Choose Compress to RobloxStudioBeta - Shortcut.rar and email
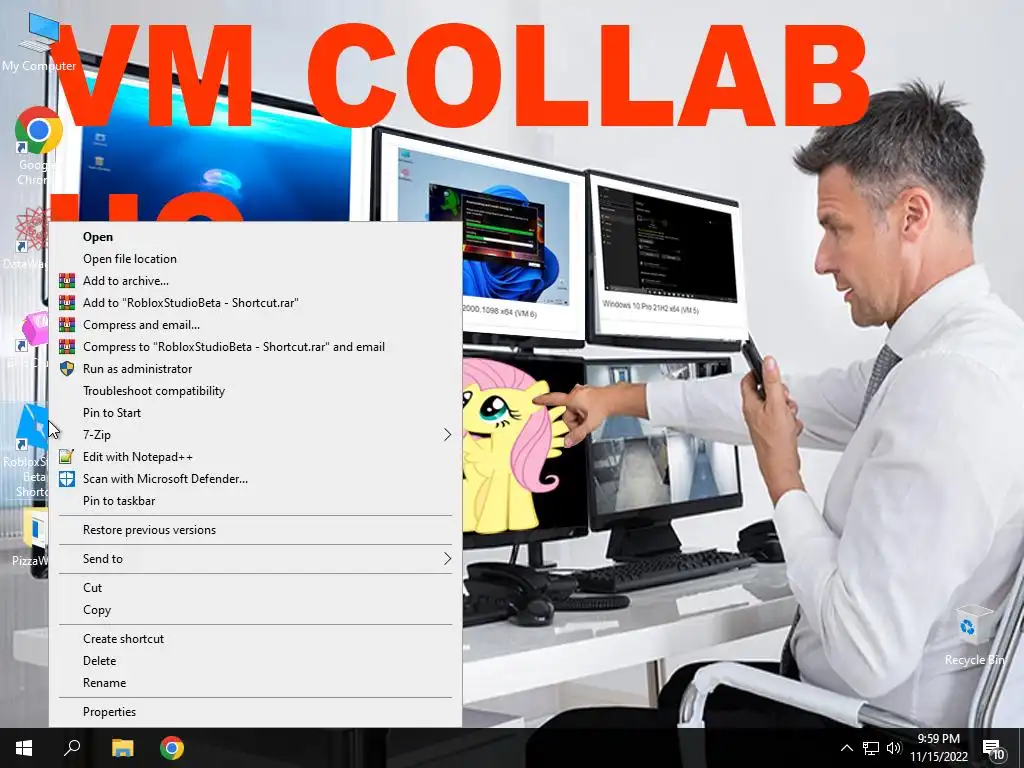This screenshot has width=1024, height=768. click(255, 347)
